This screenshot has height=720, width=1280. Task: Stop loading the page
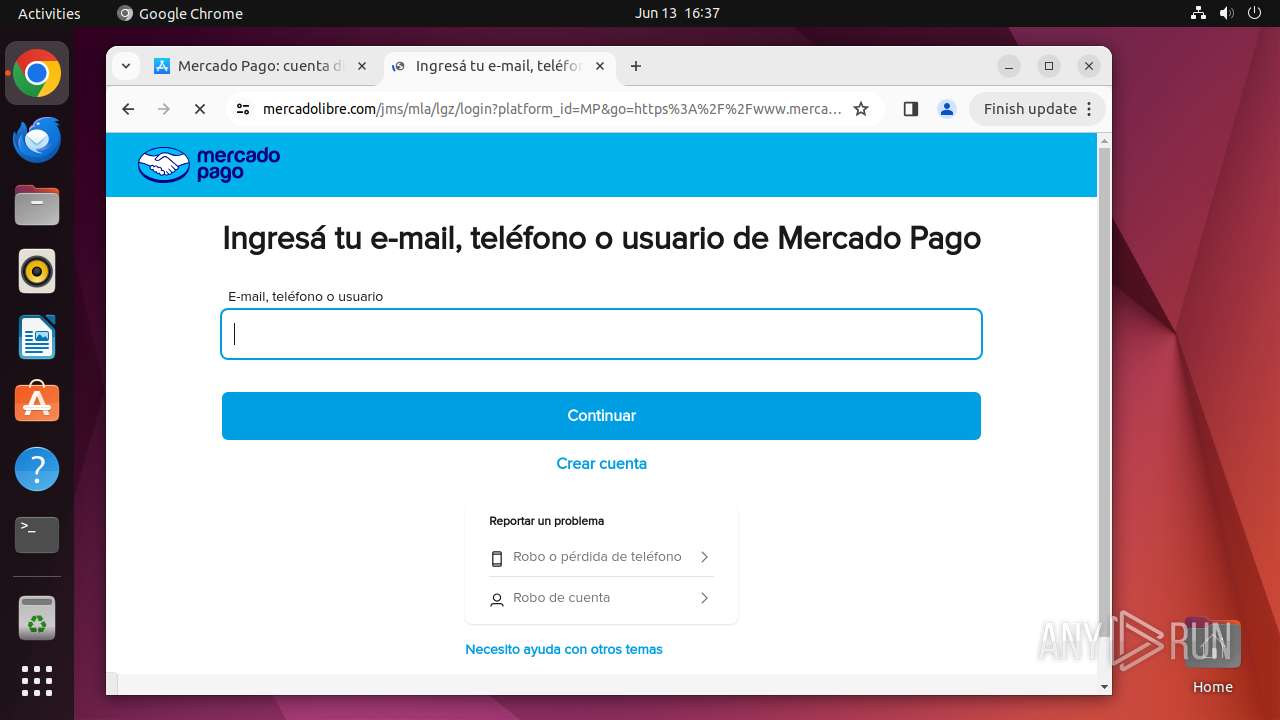coord(200,109)
